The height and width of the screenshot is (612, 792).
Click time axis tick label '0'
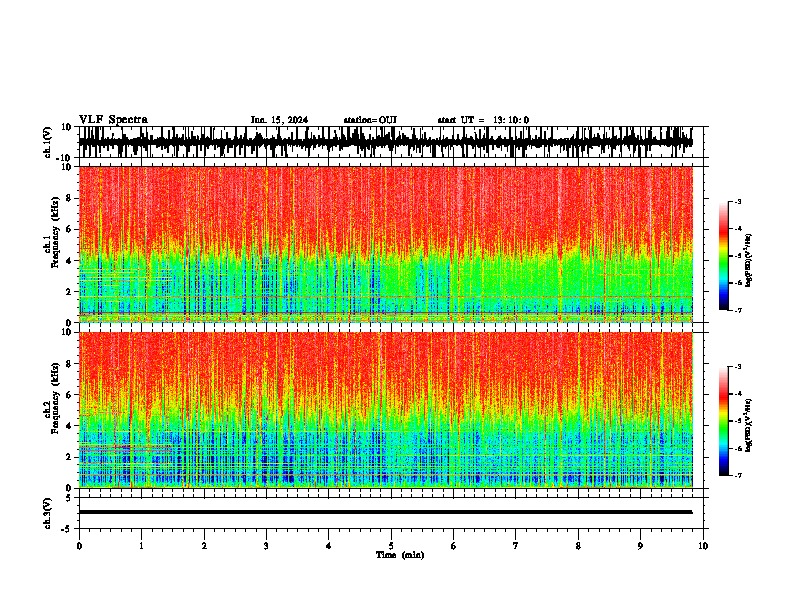pyautogui.click(x=79, y=546)
